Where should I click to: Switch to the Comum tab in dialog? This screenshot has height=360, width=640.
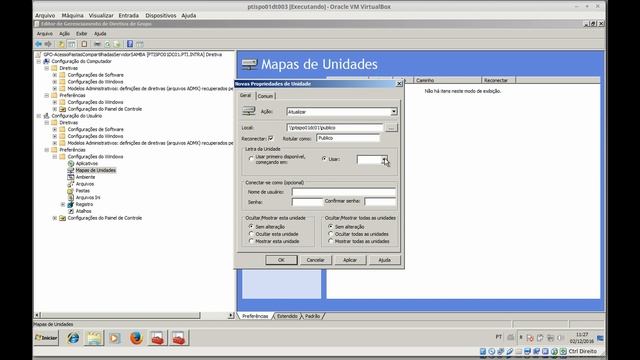[265, 96]
